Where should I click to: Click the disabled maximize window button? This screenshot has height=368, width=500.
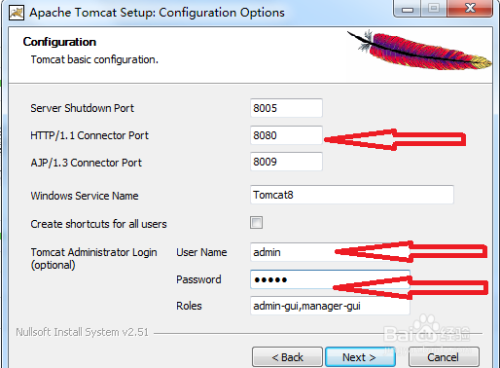(x=434, y=9)
